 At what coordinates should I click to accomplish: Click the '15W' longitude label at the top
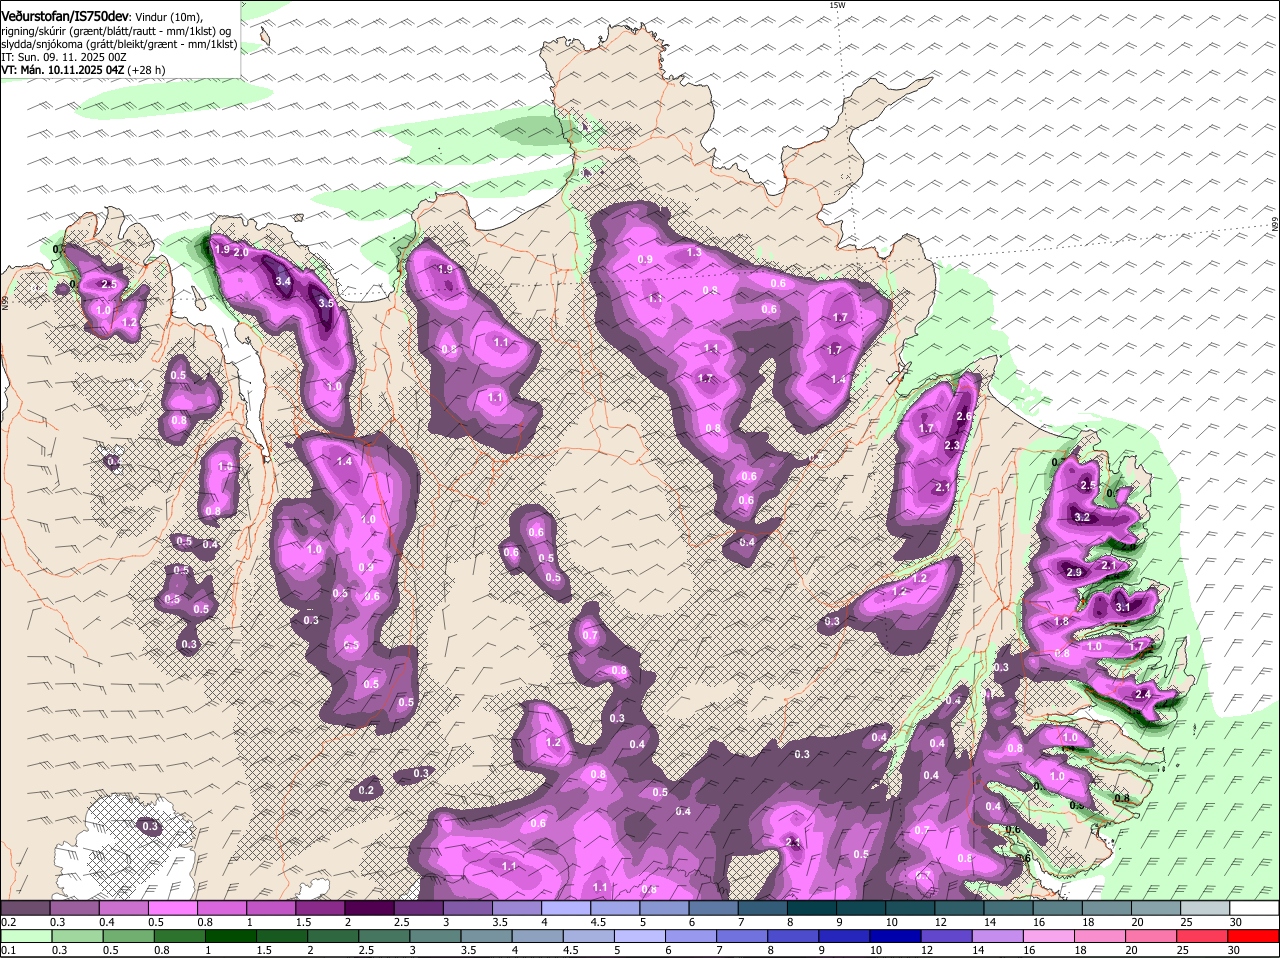point(837,6)
